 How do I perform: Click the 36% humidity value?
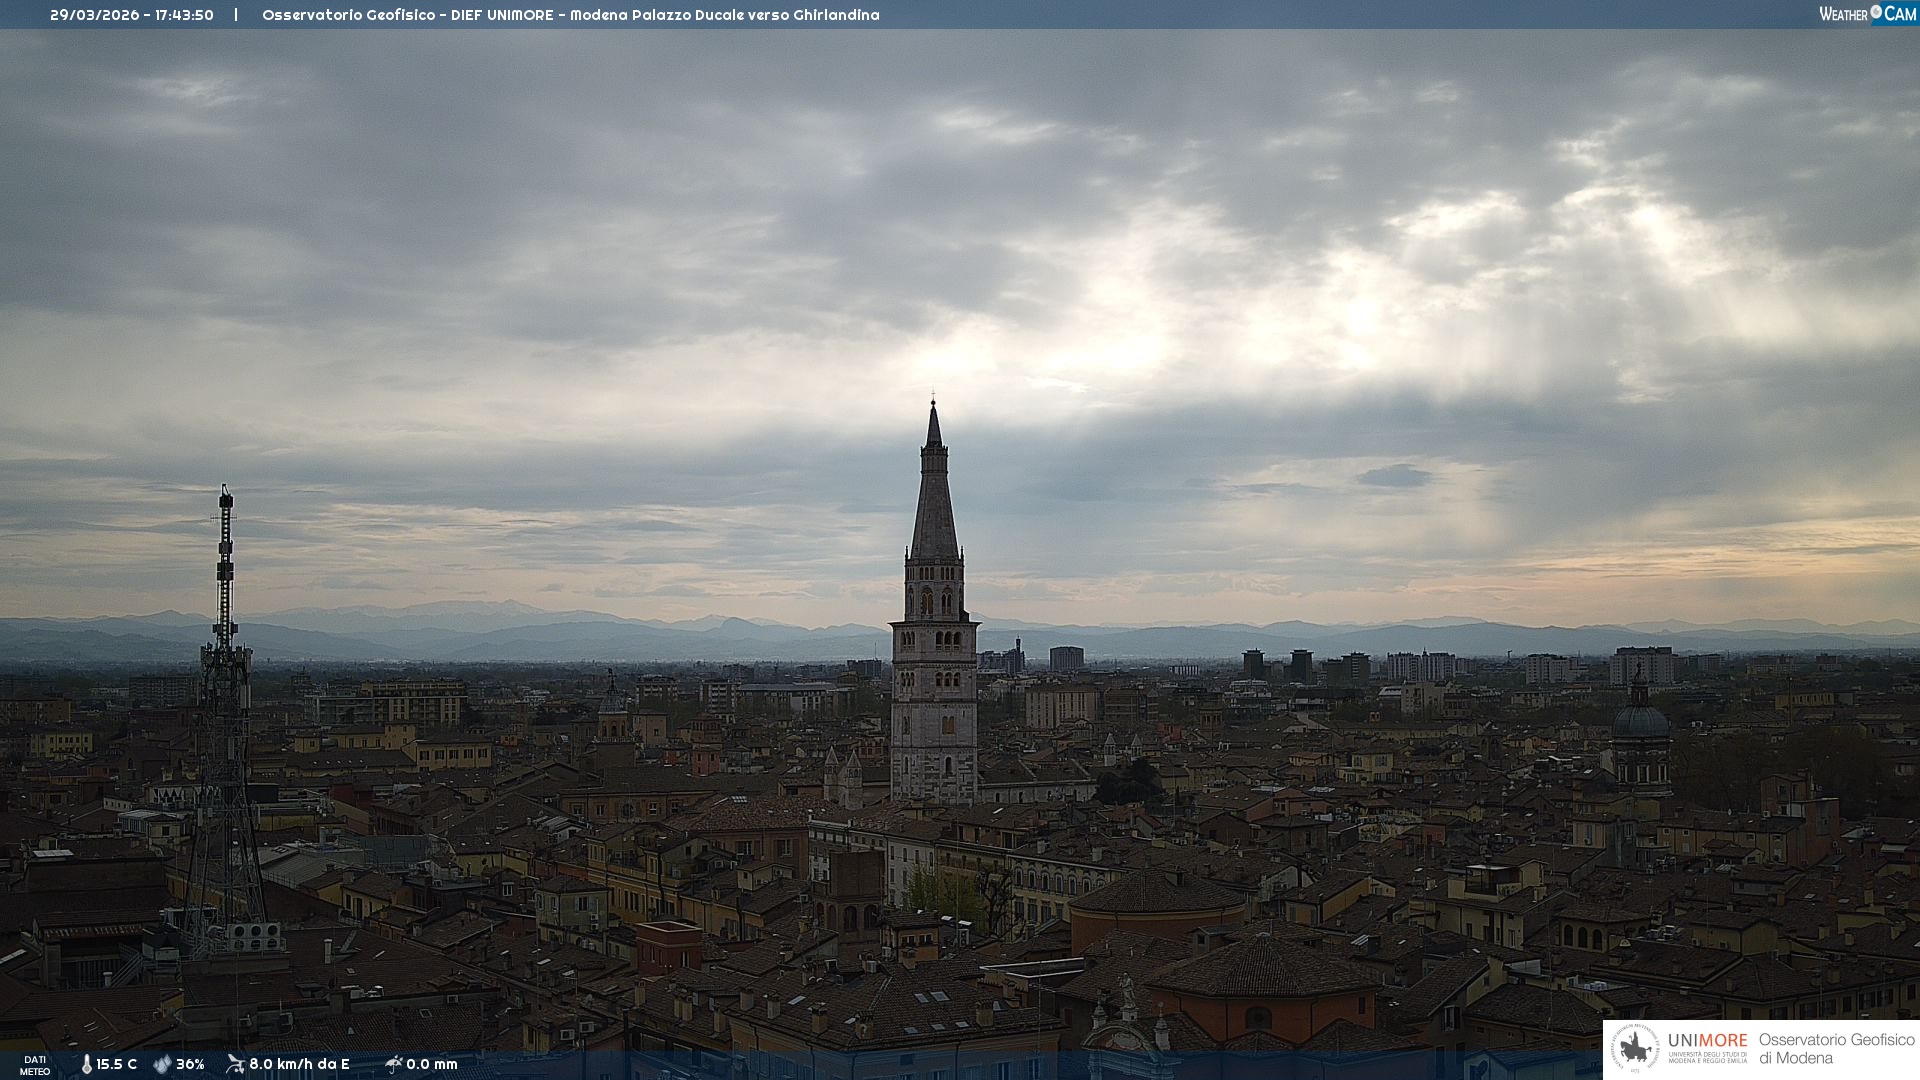tap(190, 1064)
